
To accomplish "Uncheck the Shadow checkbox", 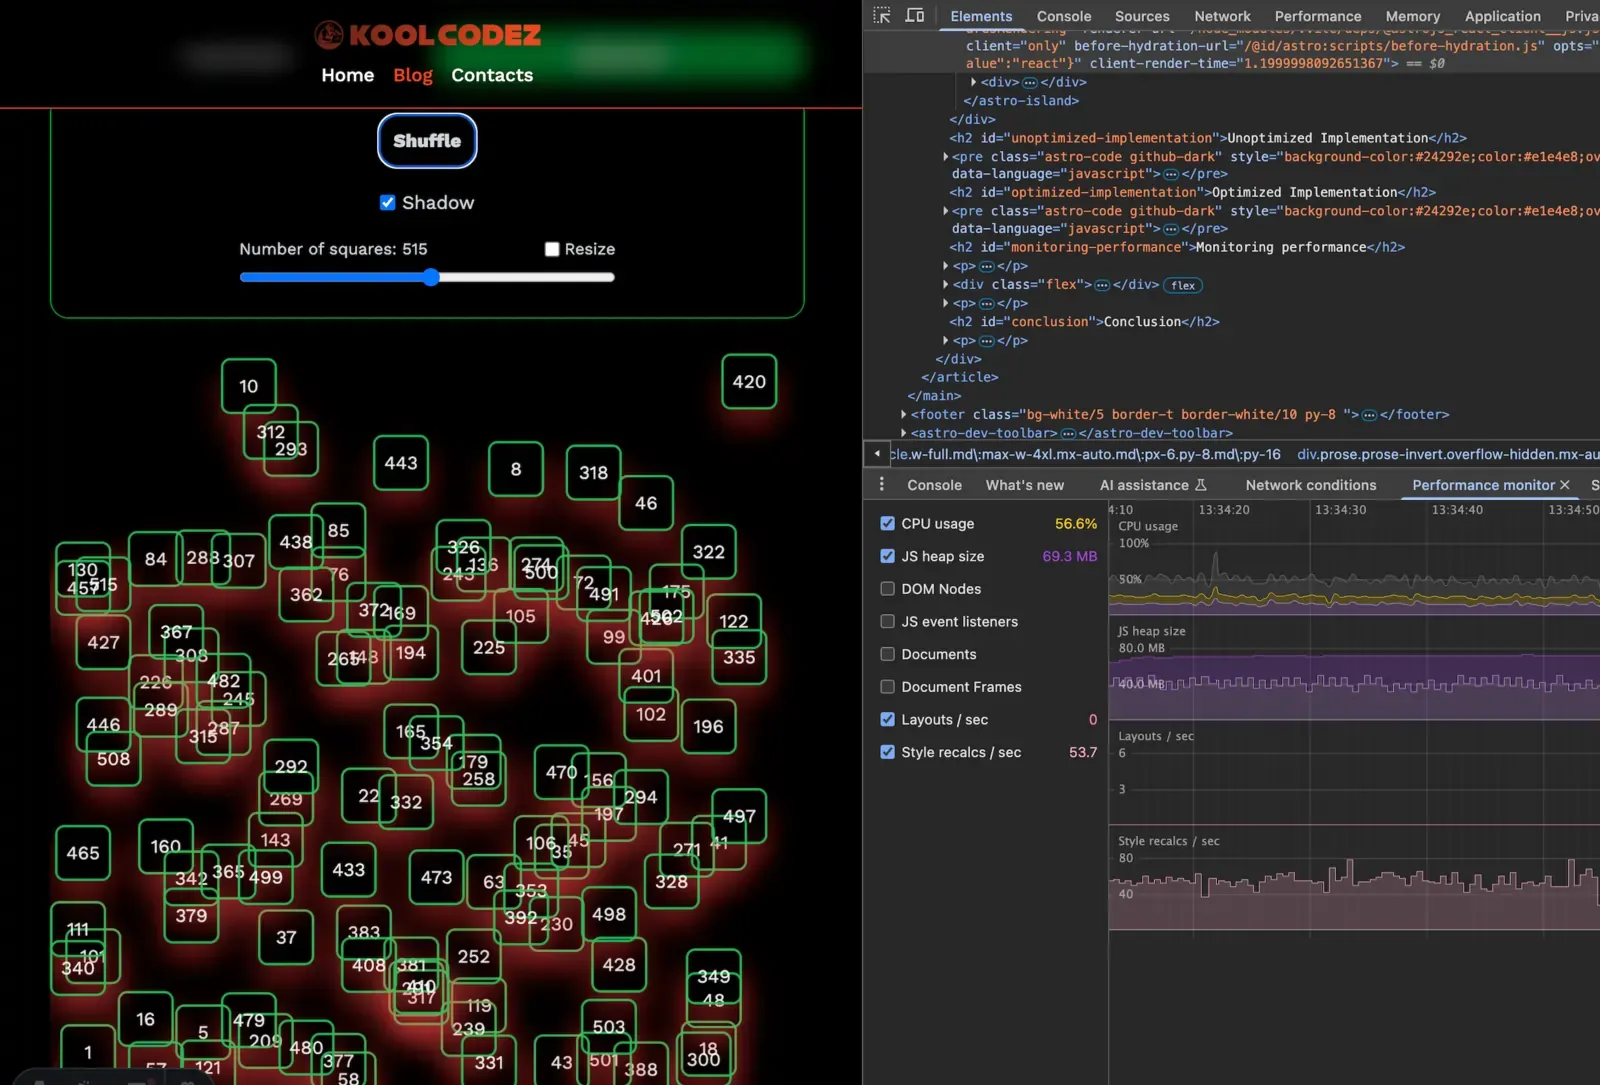I will [388, 202].
